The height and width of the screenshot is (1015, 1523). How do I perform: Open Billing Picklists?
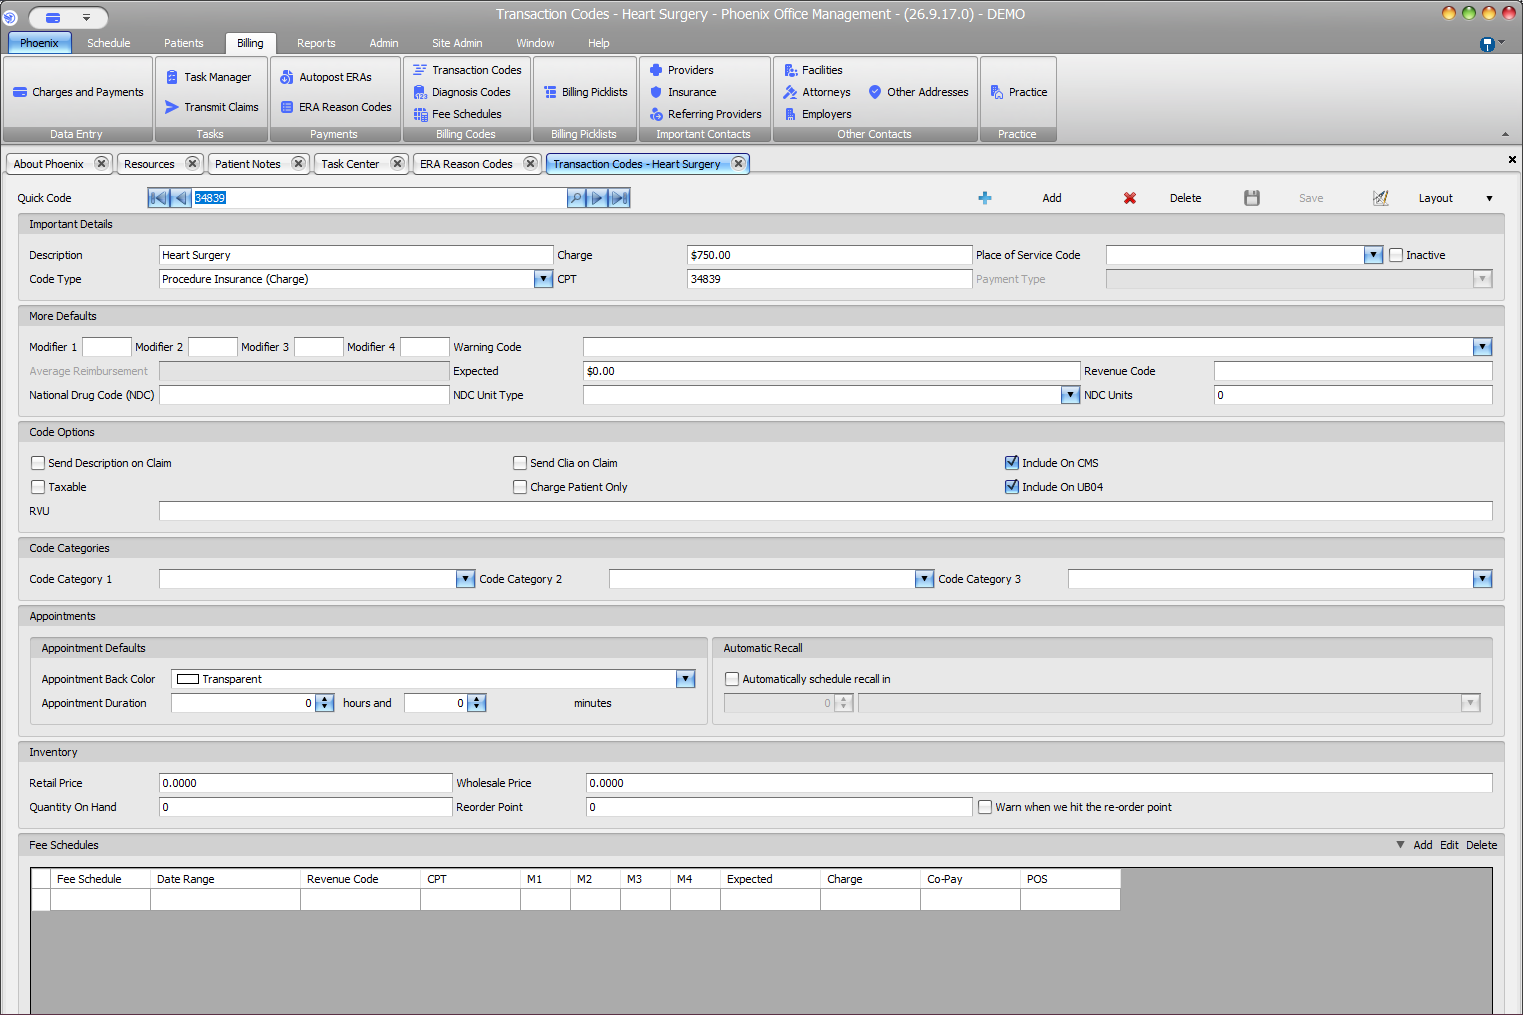585,92
